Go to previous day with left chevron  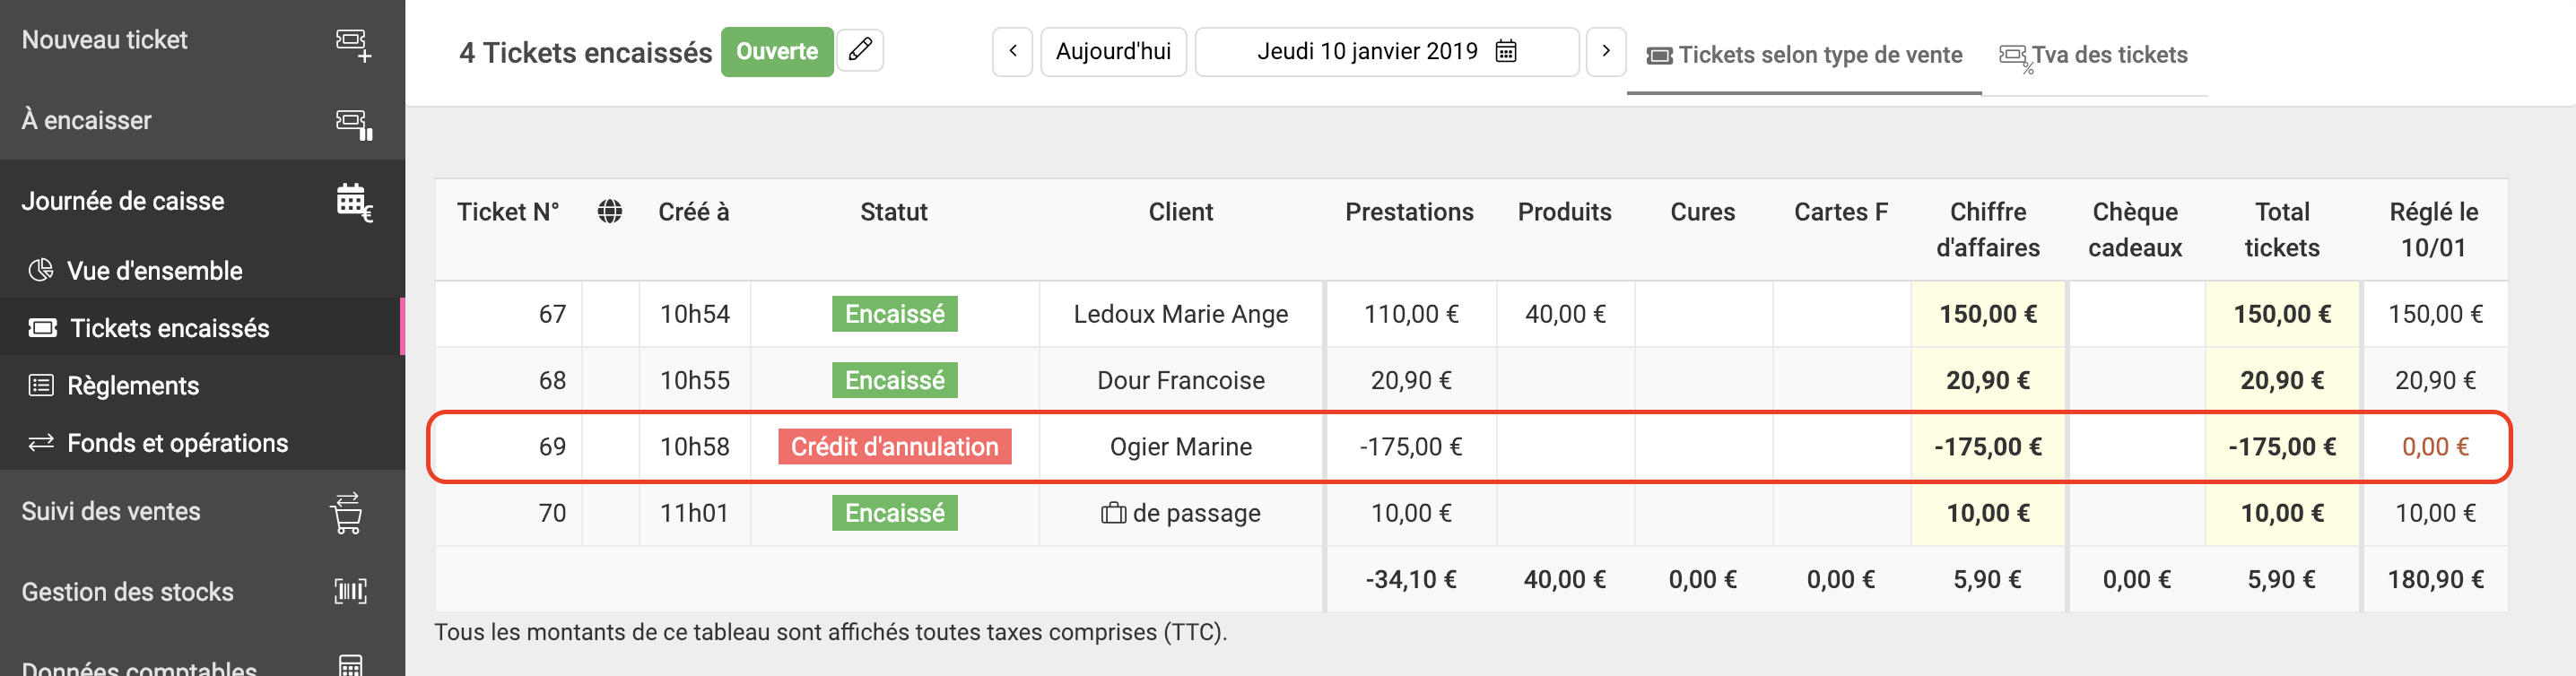pos(1012,51)
